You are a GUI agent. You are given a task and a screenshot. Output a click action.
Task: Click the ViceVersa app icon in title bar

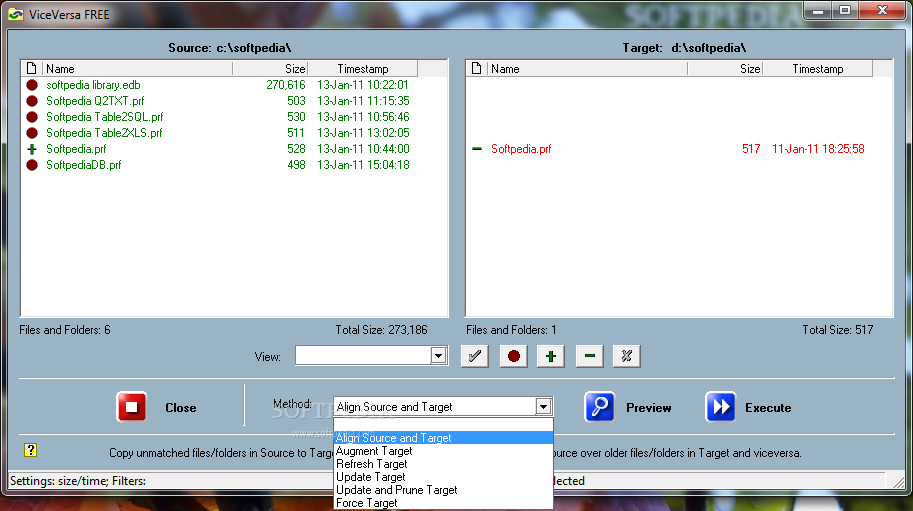pyautogui.click(x=16, y=15)
